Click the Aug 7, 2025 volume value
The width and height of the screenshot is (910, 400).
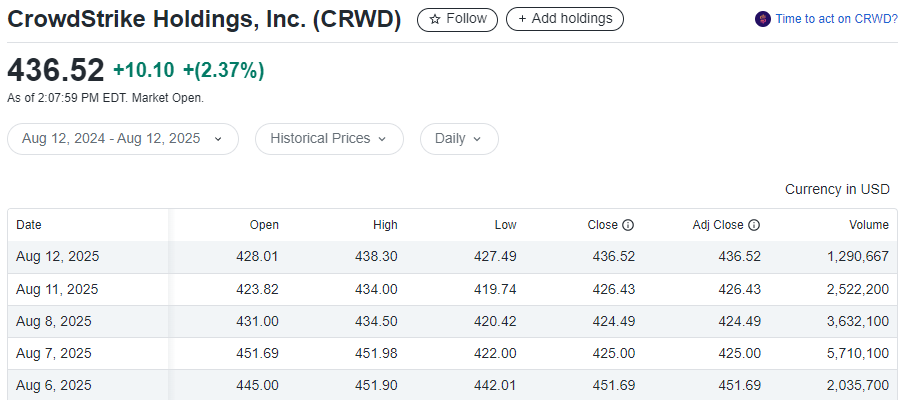[x=858, y=353]
